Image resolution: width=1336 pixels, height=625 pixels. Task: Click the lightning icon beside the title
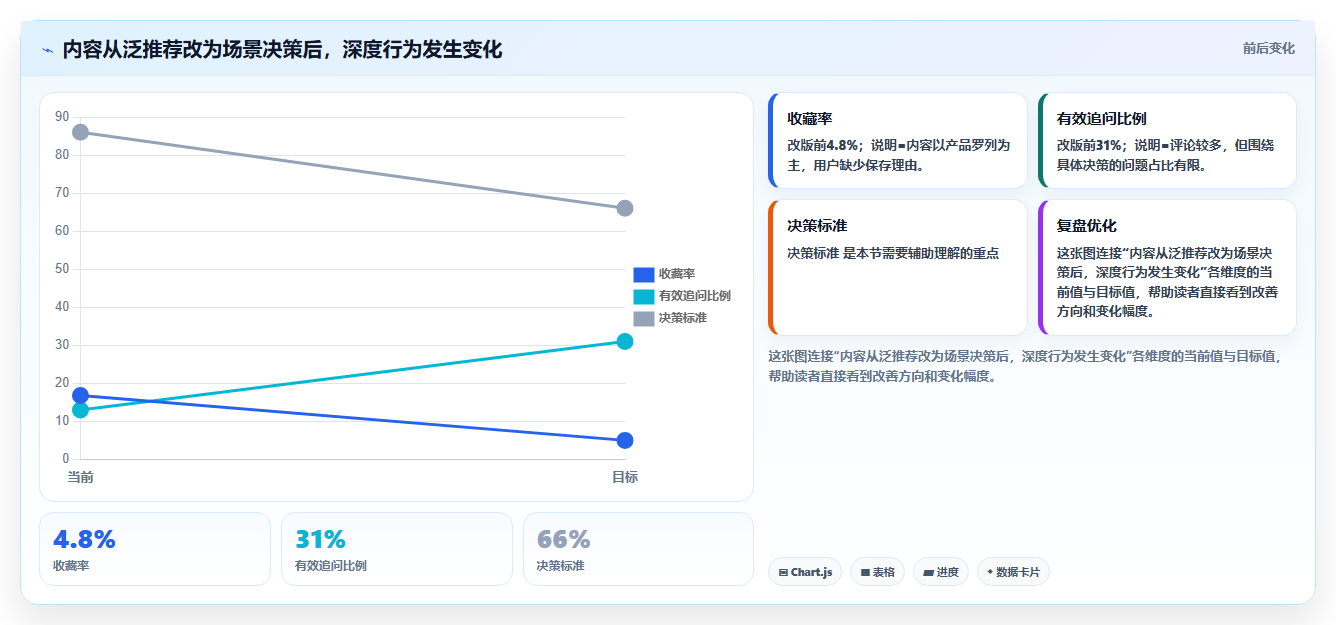[x=47, y=50]
